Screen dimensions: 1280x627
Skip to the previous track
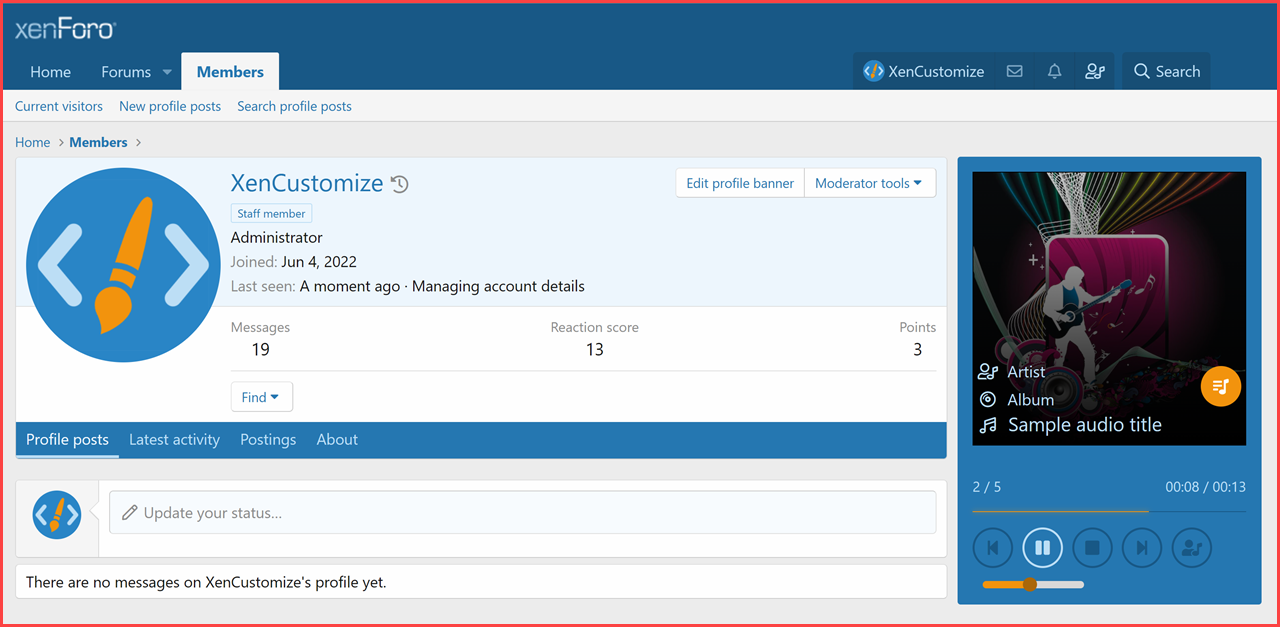click(992, 548)
